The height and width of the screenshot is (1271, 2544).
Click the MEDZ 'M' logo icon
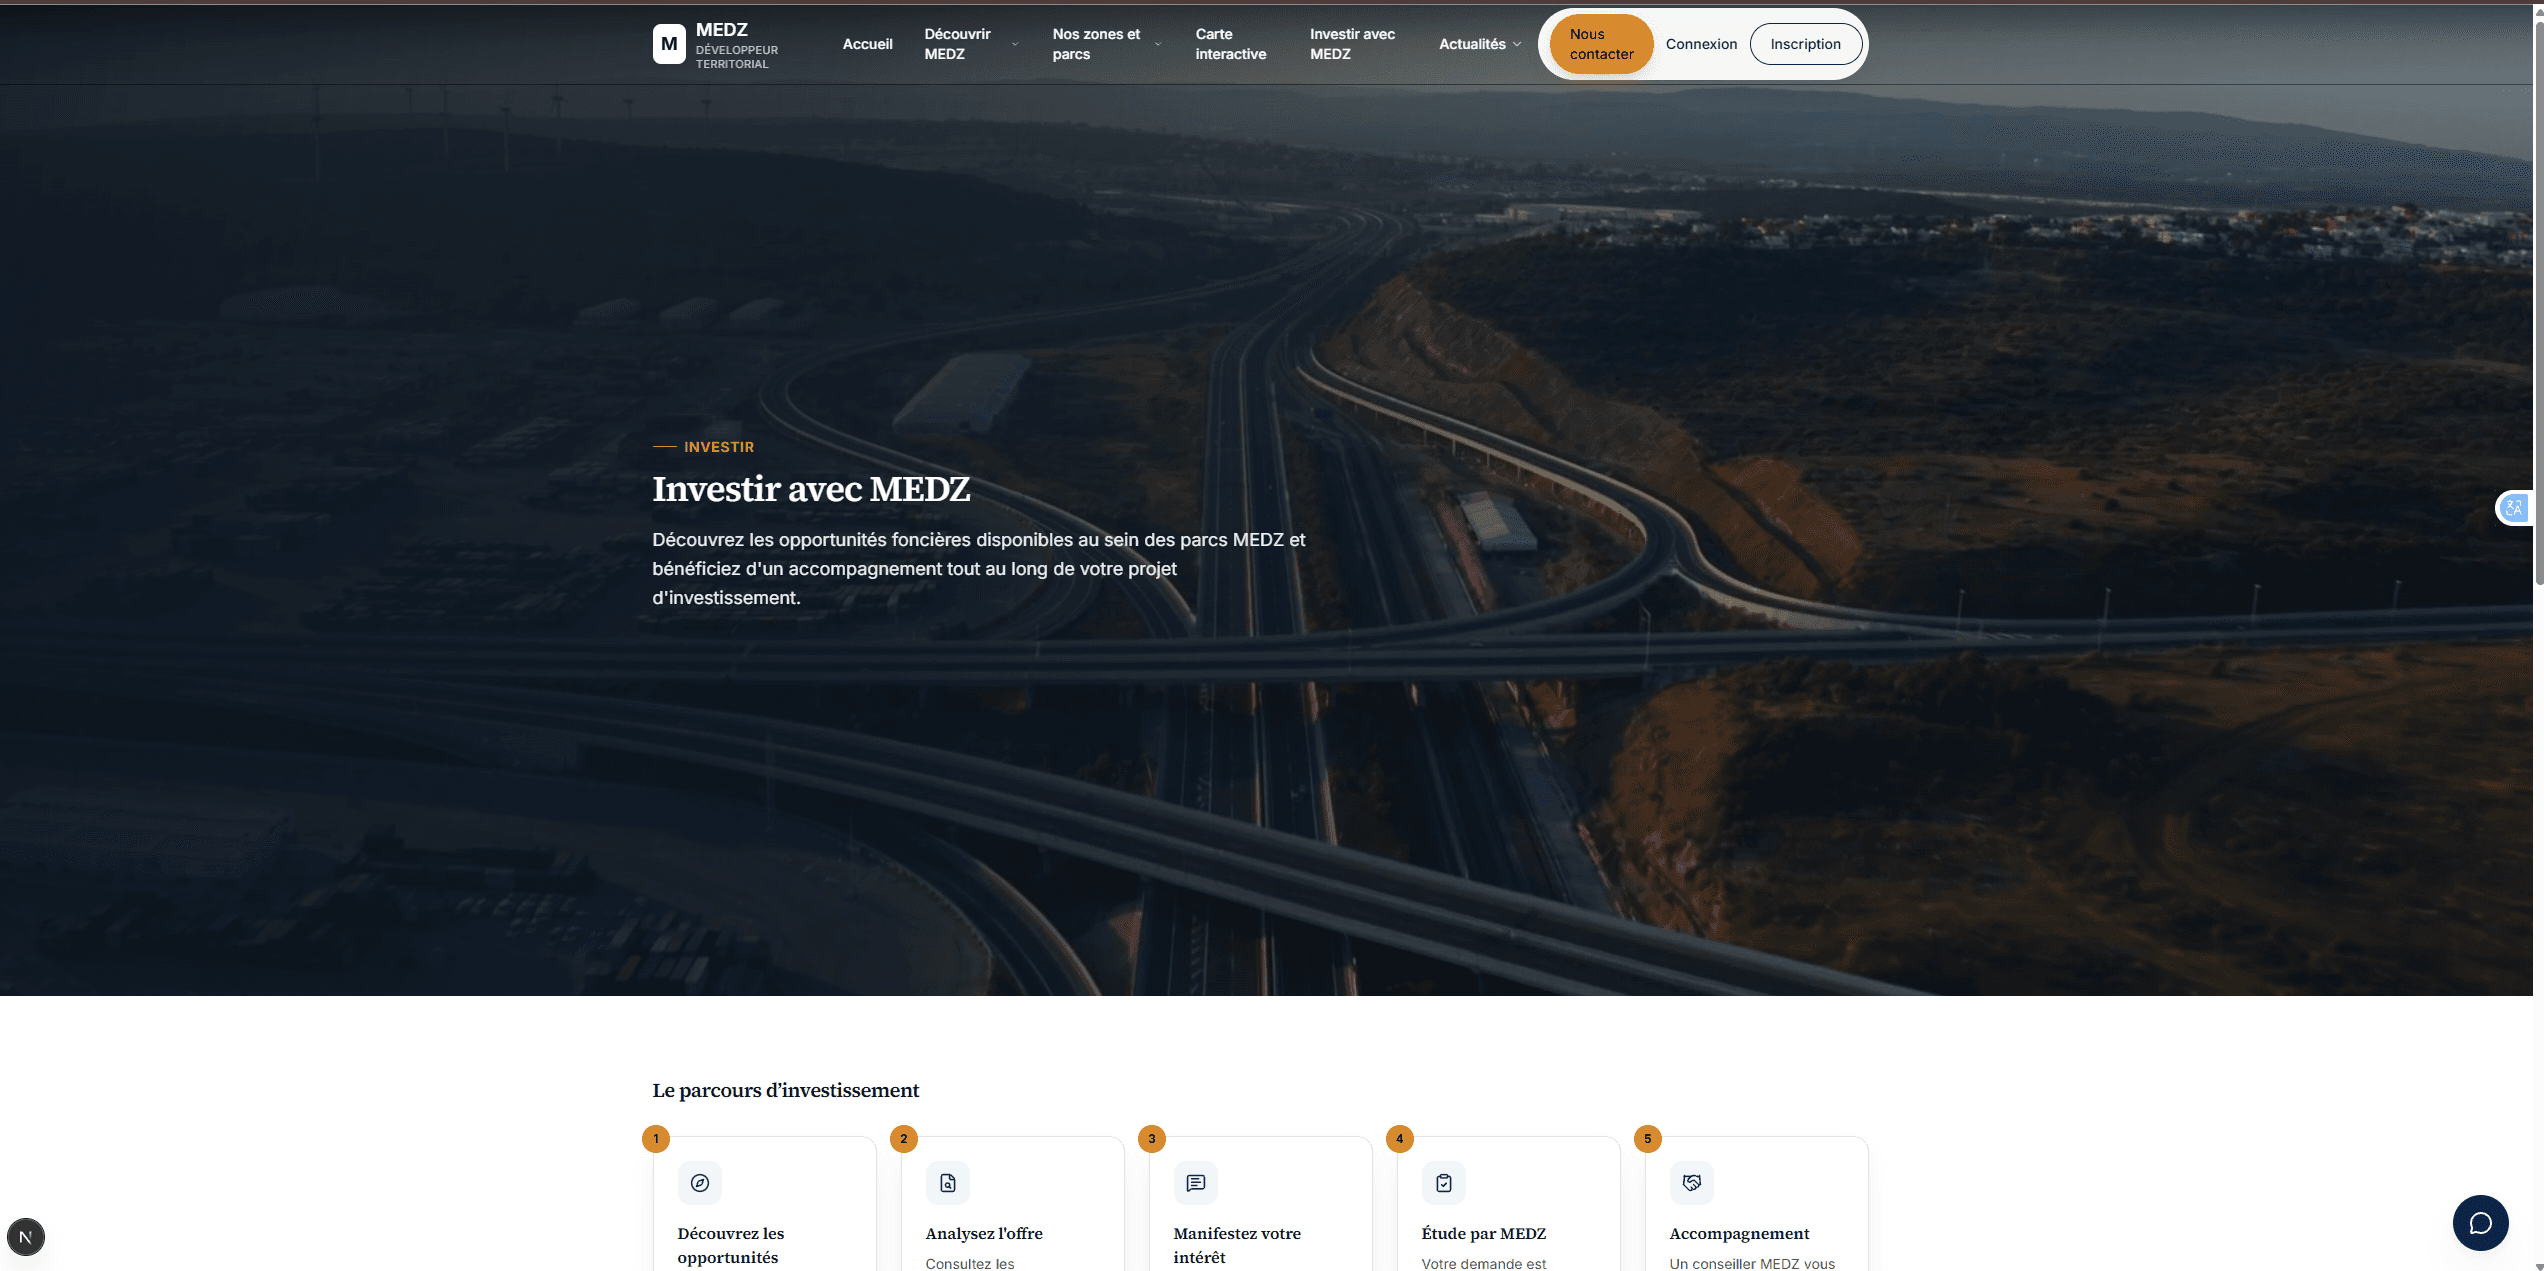click(x=669, y=44)
